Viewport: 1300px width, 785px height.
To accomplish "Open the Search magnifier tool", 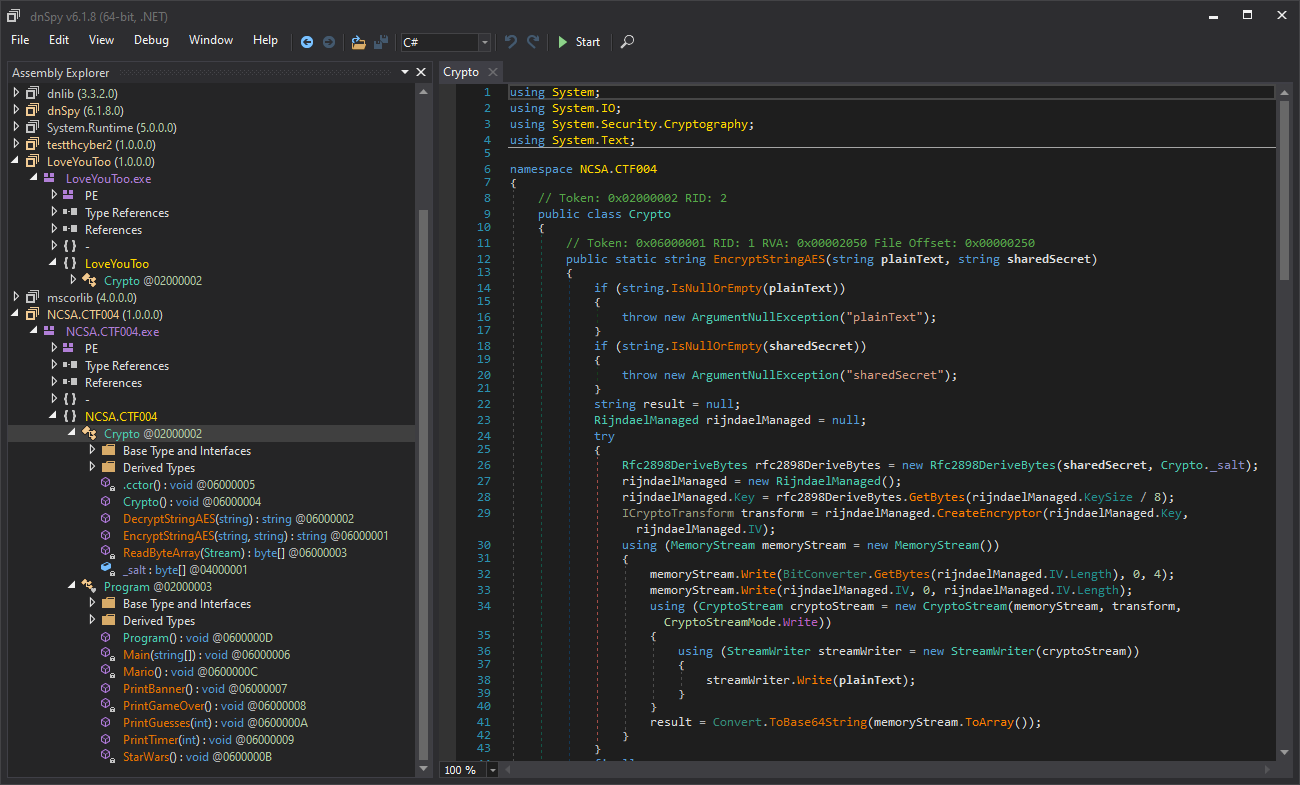I will click(627, 42).
